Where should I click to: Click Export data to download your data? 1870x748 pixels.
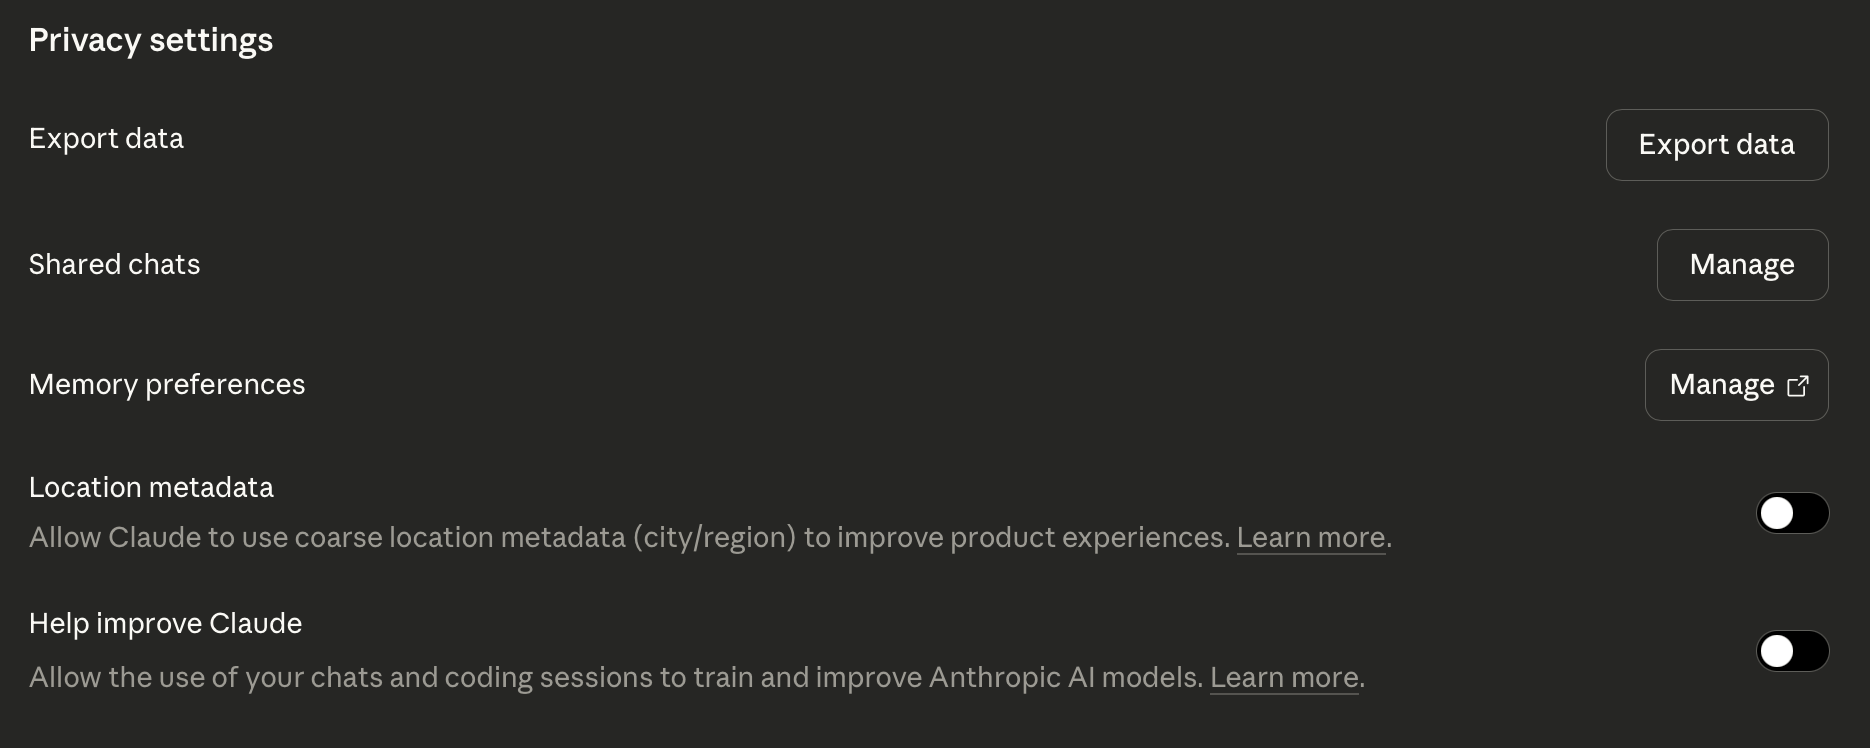coord(1716,145)
